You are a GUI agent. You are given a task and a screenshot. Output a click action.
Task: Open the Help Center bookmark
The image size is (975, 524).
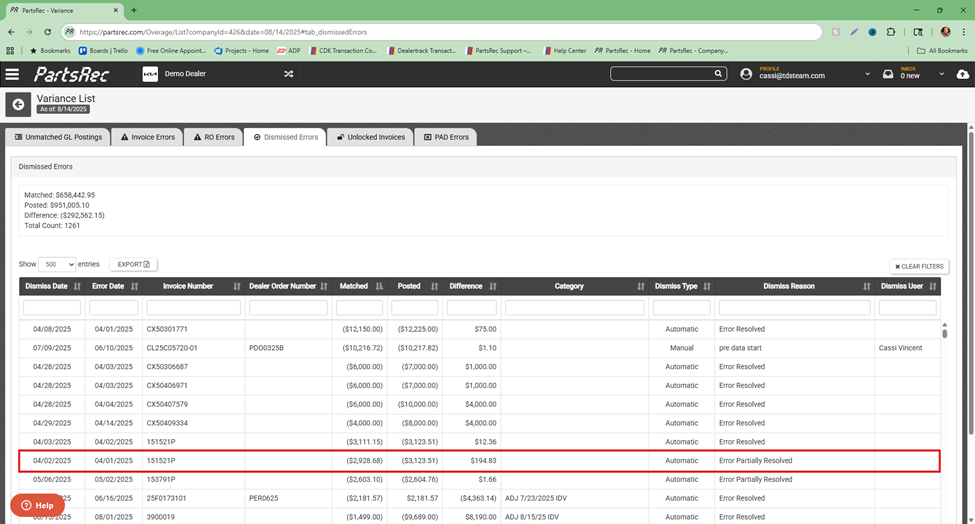[565, 51]
